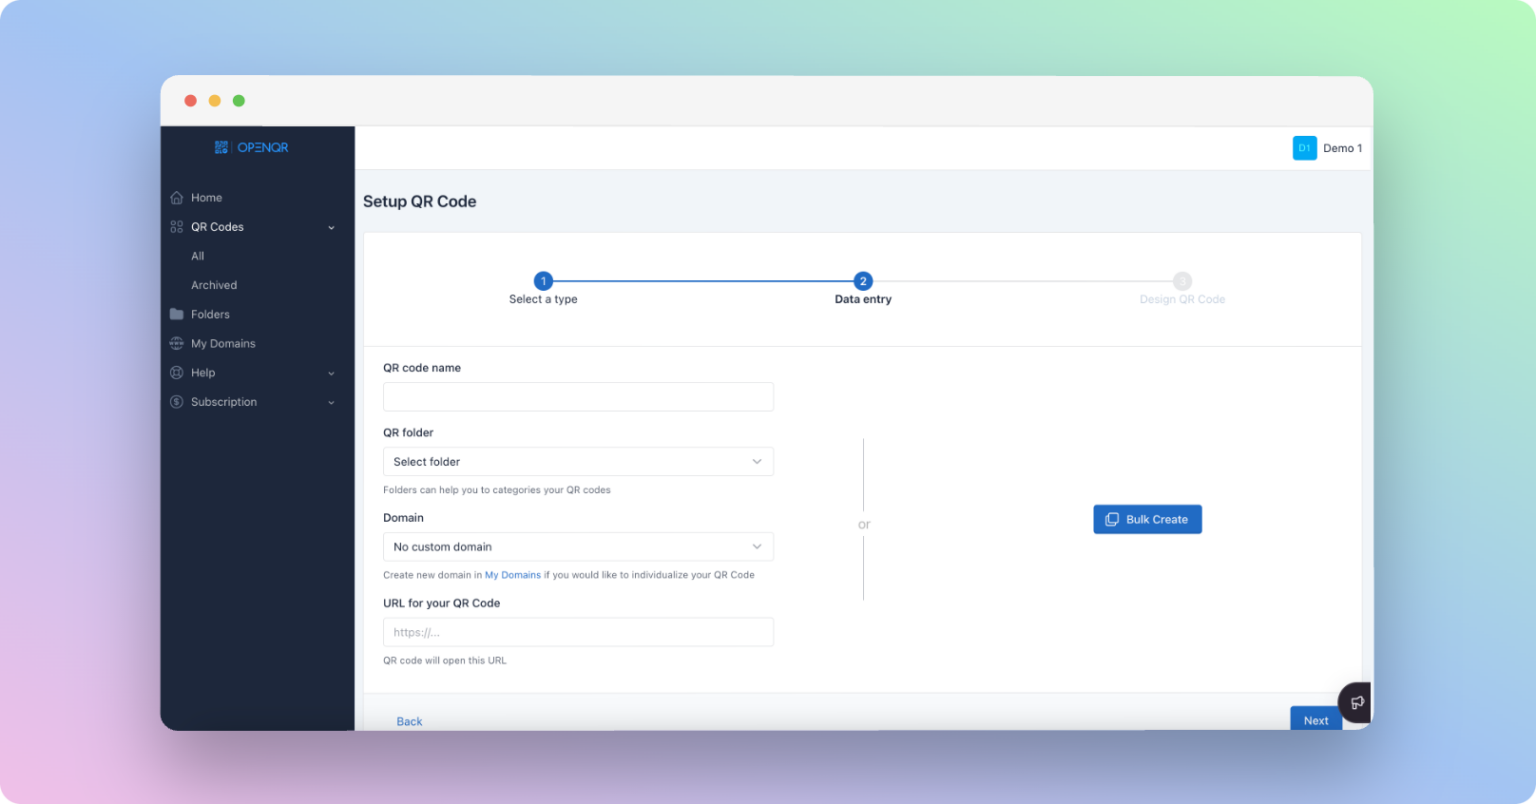Screen dimensions: 1536x804
Task: Click the Back link
Action: (x=409, y=721)
